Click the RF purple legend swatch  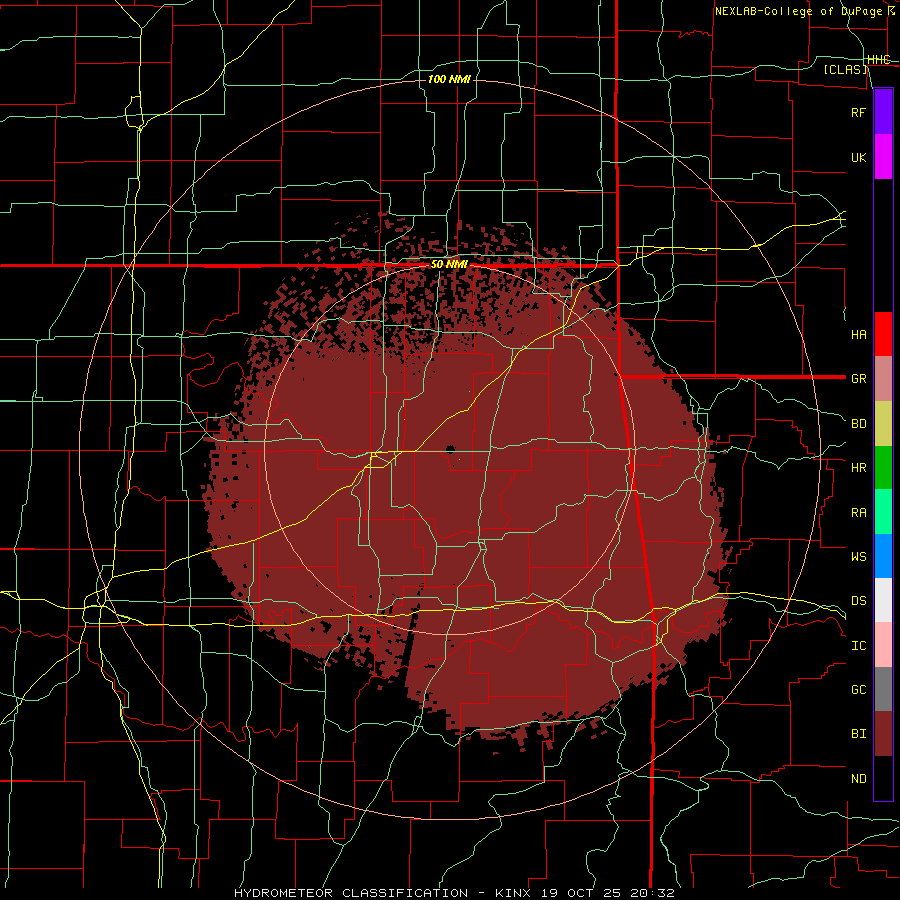tap(883, 112)
